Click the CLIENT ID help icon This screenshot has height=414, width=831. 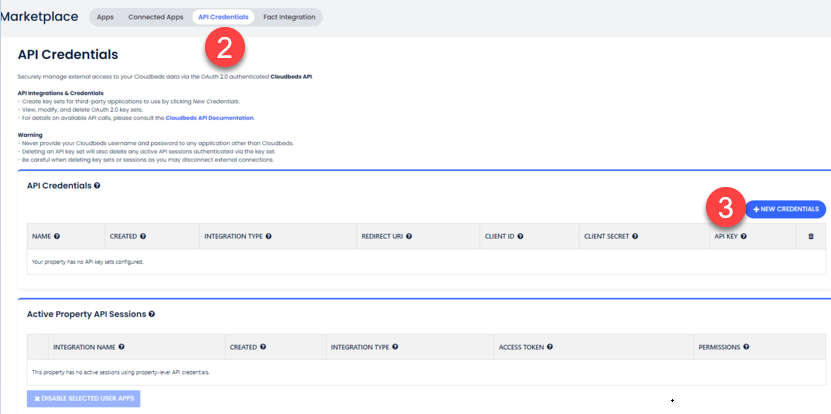(517, 236)
